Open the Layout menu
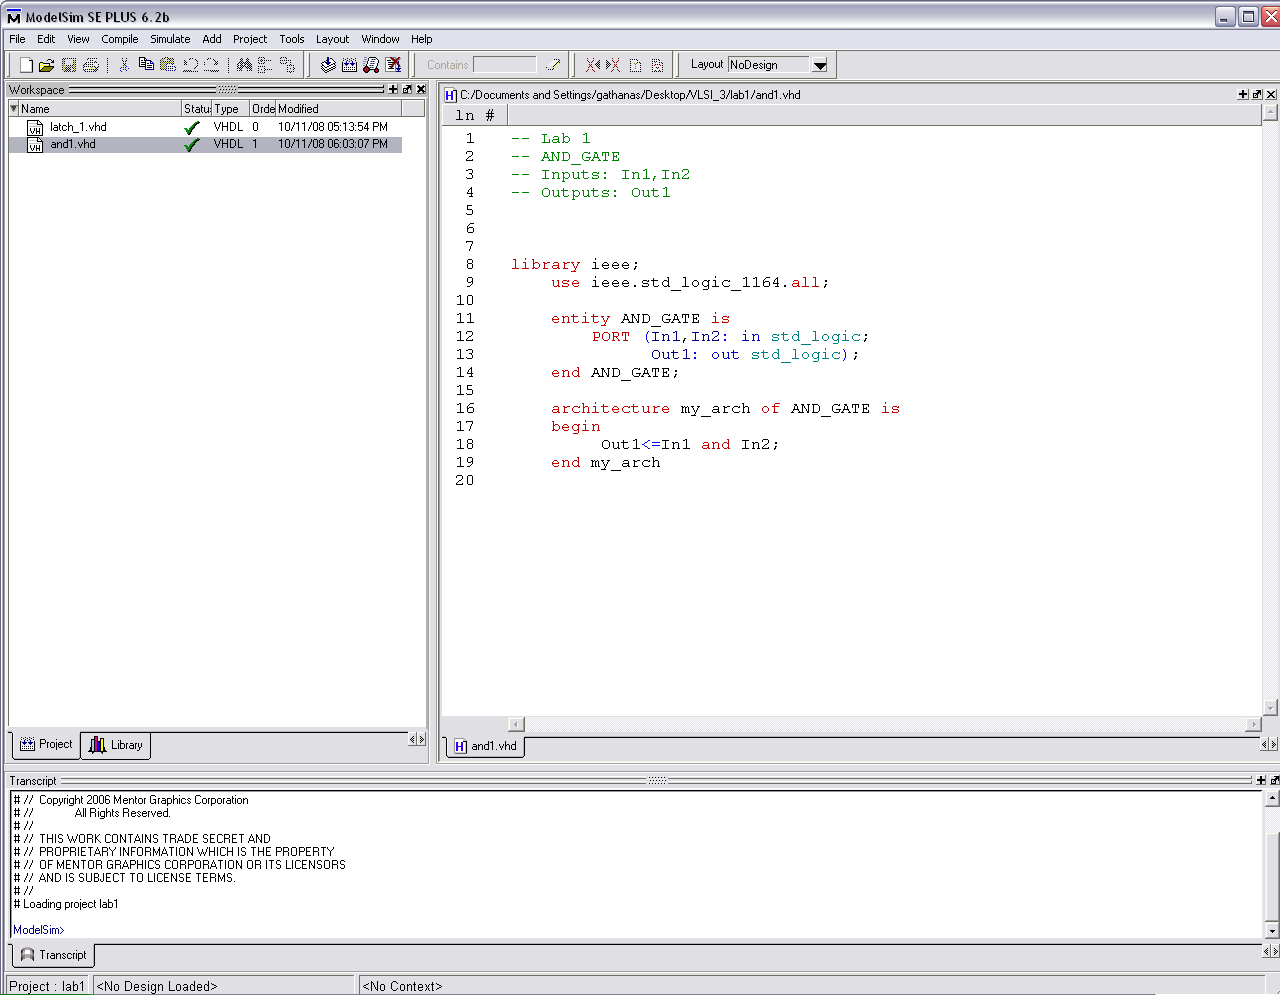The width and height of the screenshot is (1281, 995). [332, 39]
